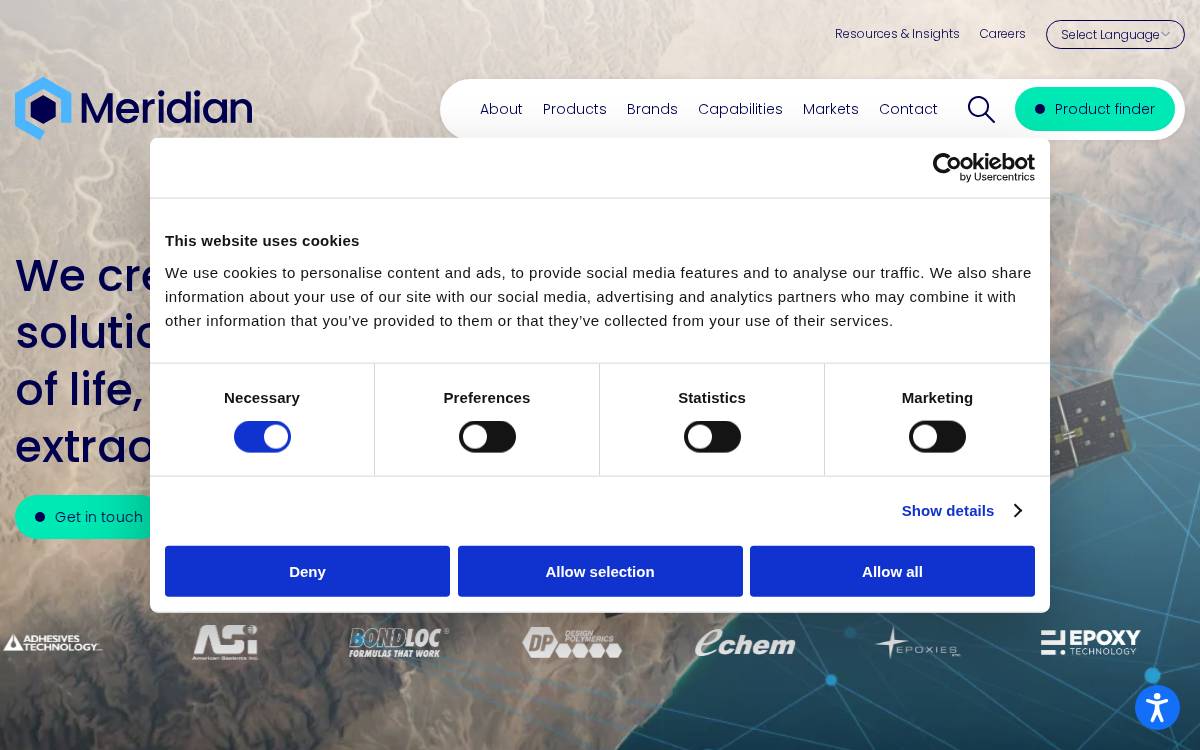1200x750 pixels.
Task: Open the About menu
Action: click(x=501, y=109)
